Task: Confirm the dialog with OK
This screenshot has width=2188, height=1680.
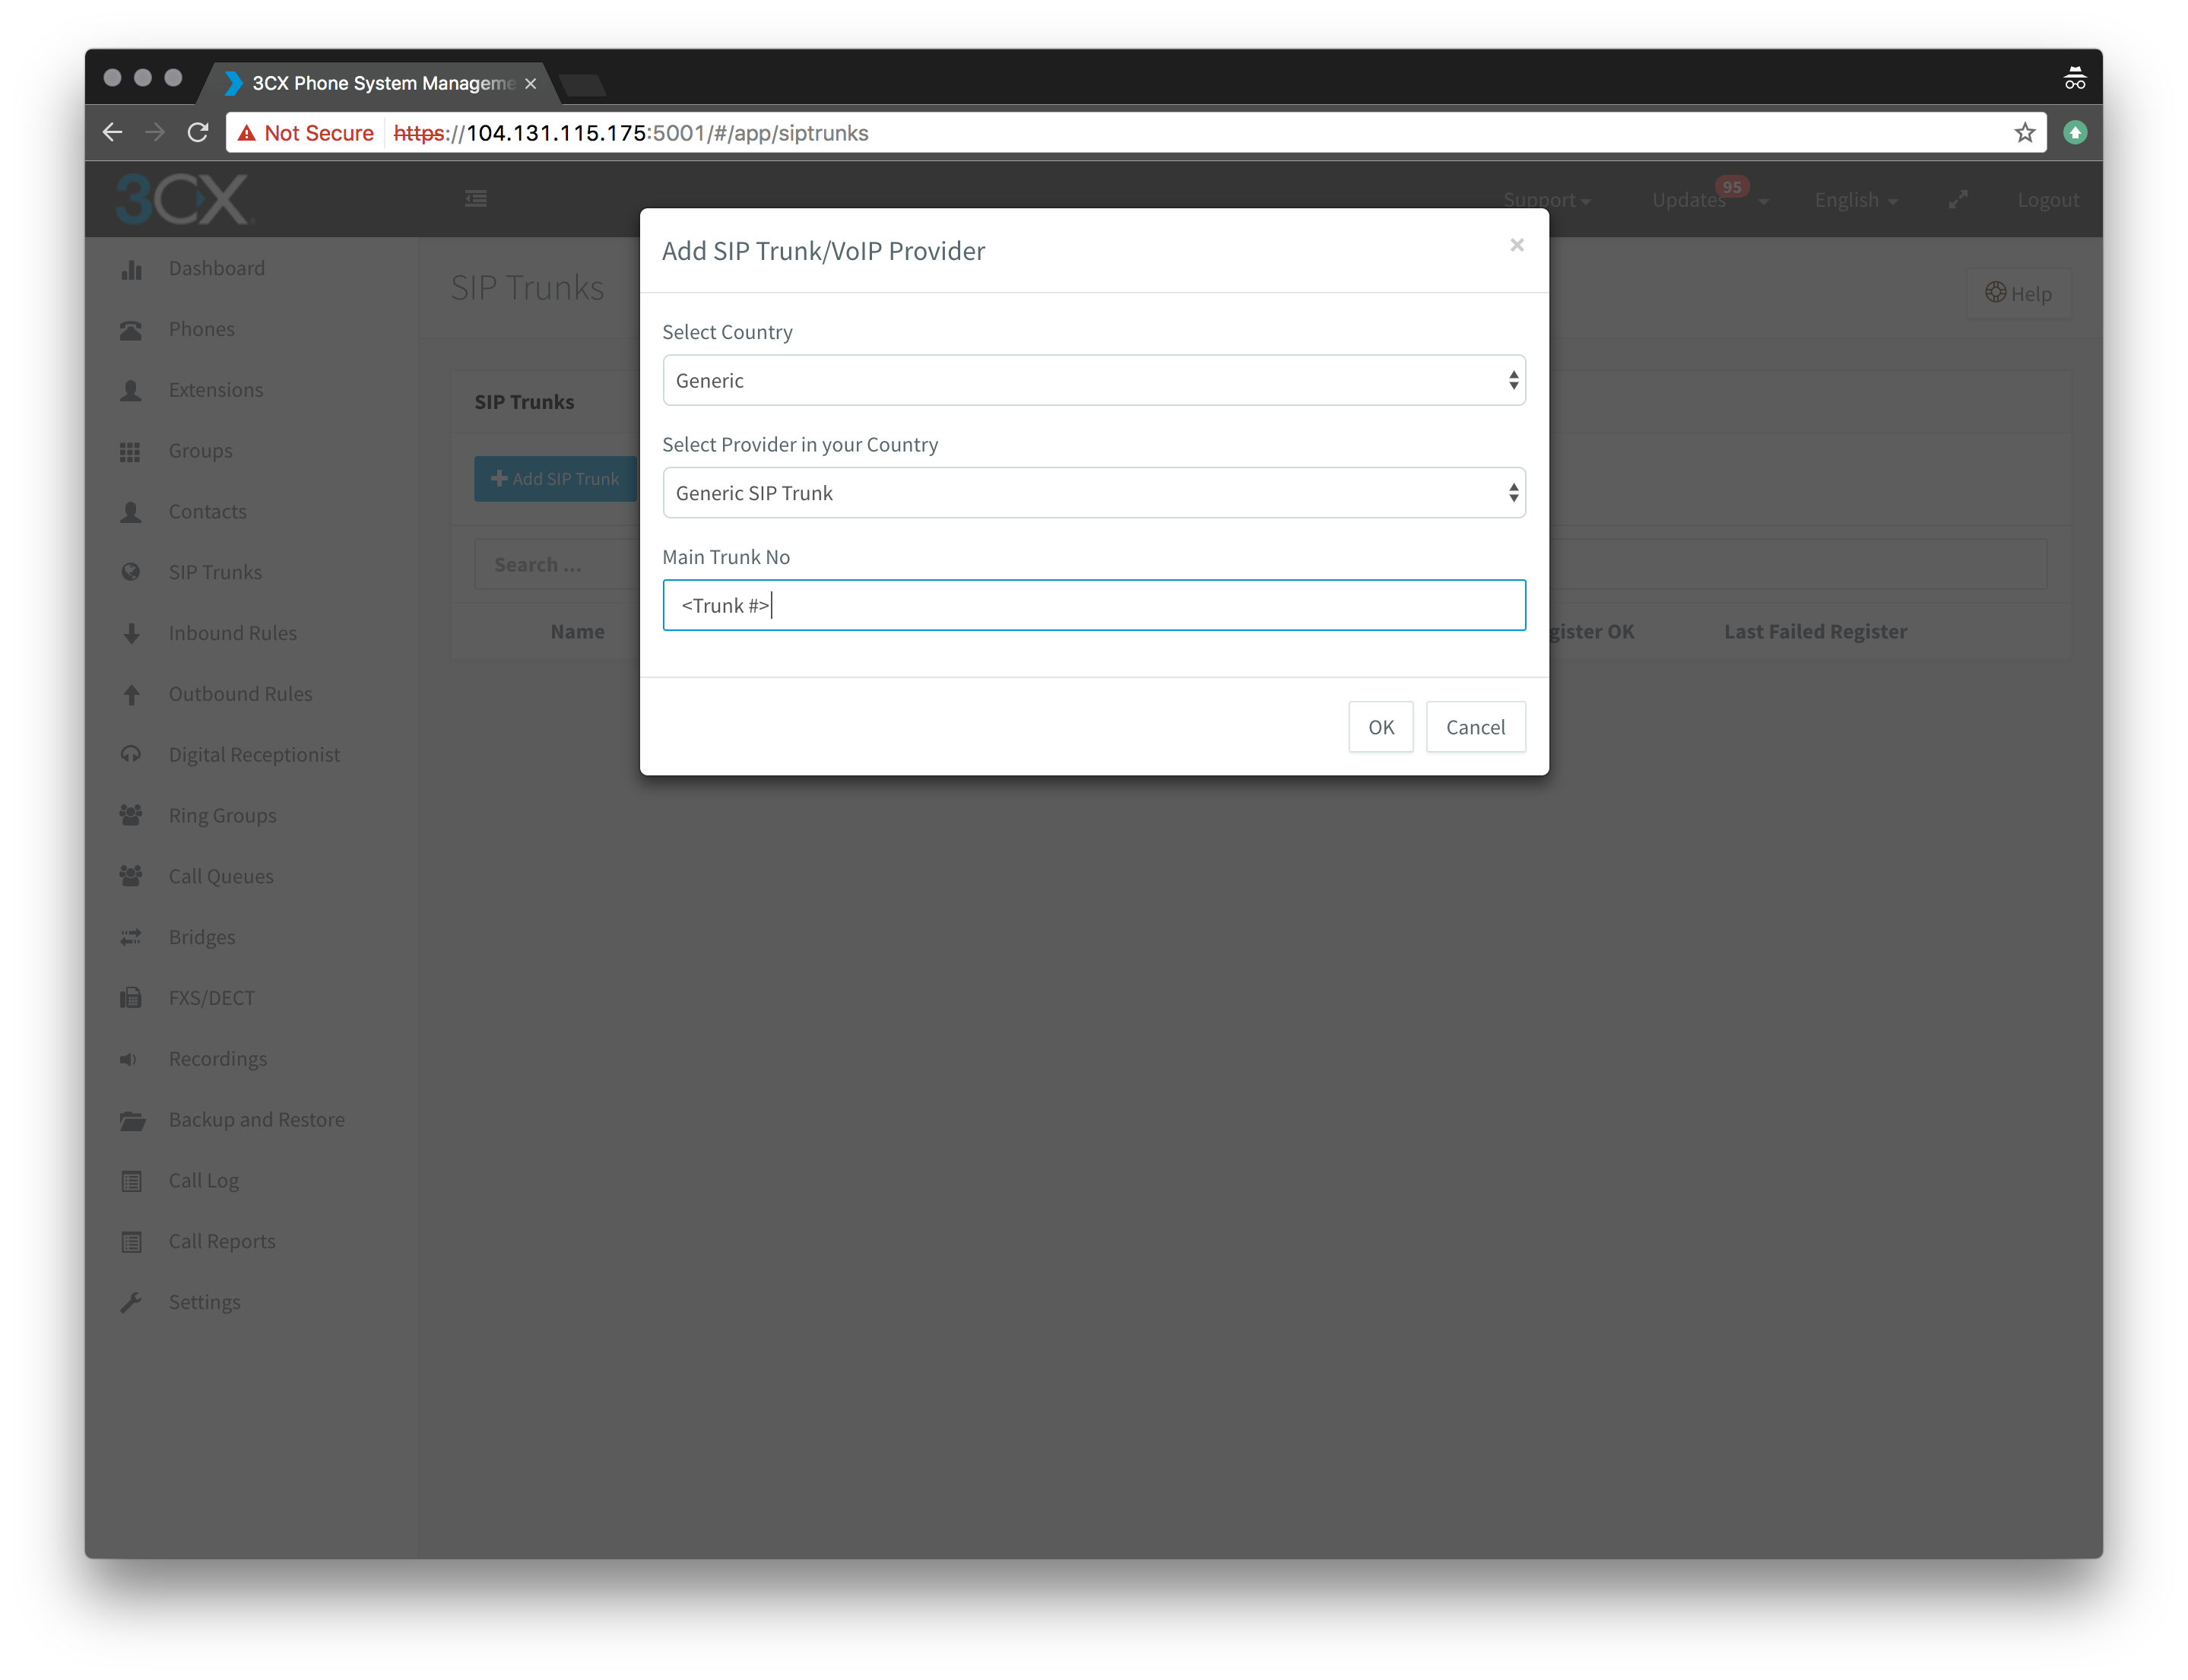Action: [x=1381, y=727]
